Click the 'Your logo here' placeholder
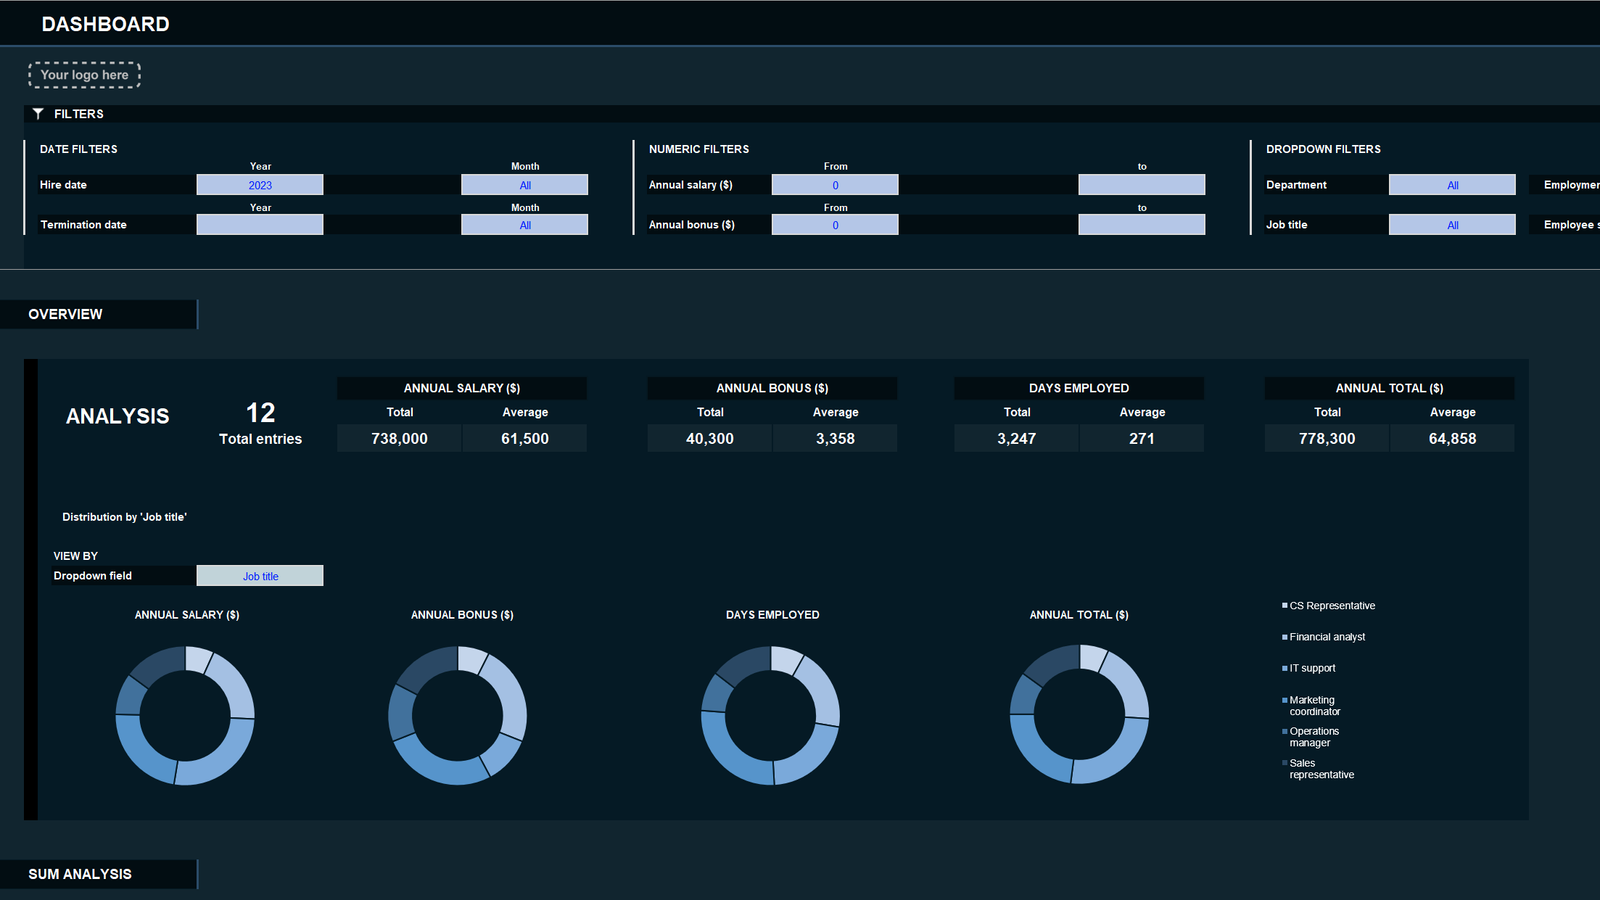Viewport: 1600px width, 900px height. [x=84, y=75]
